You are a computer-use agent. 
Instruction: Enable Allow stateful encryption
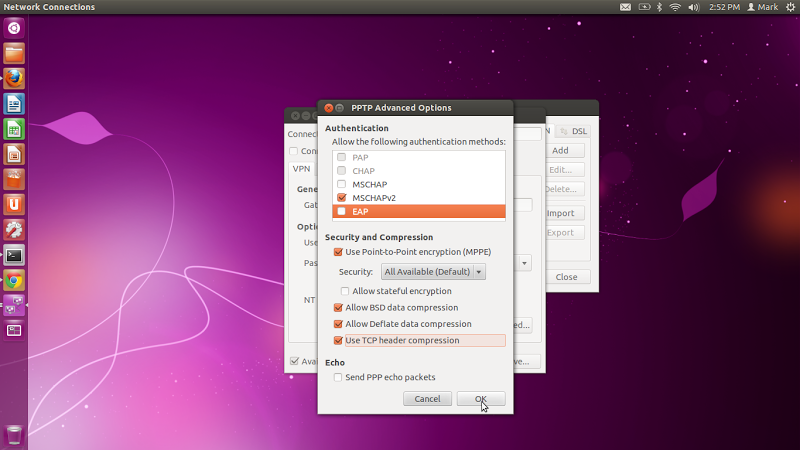coord(345,291)
